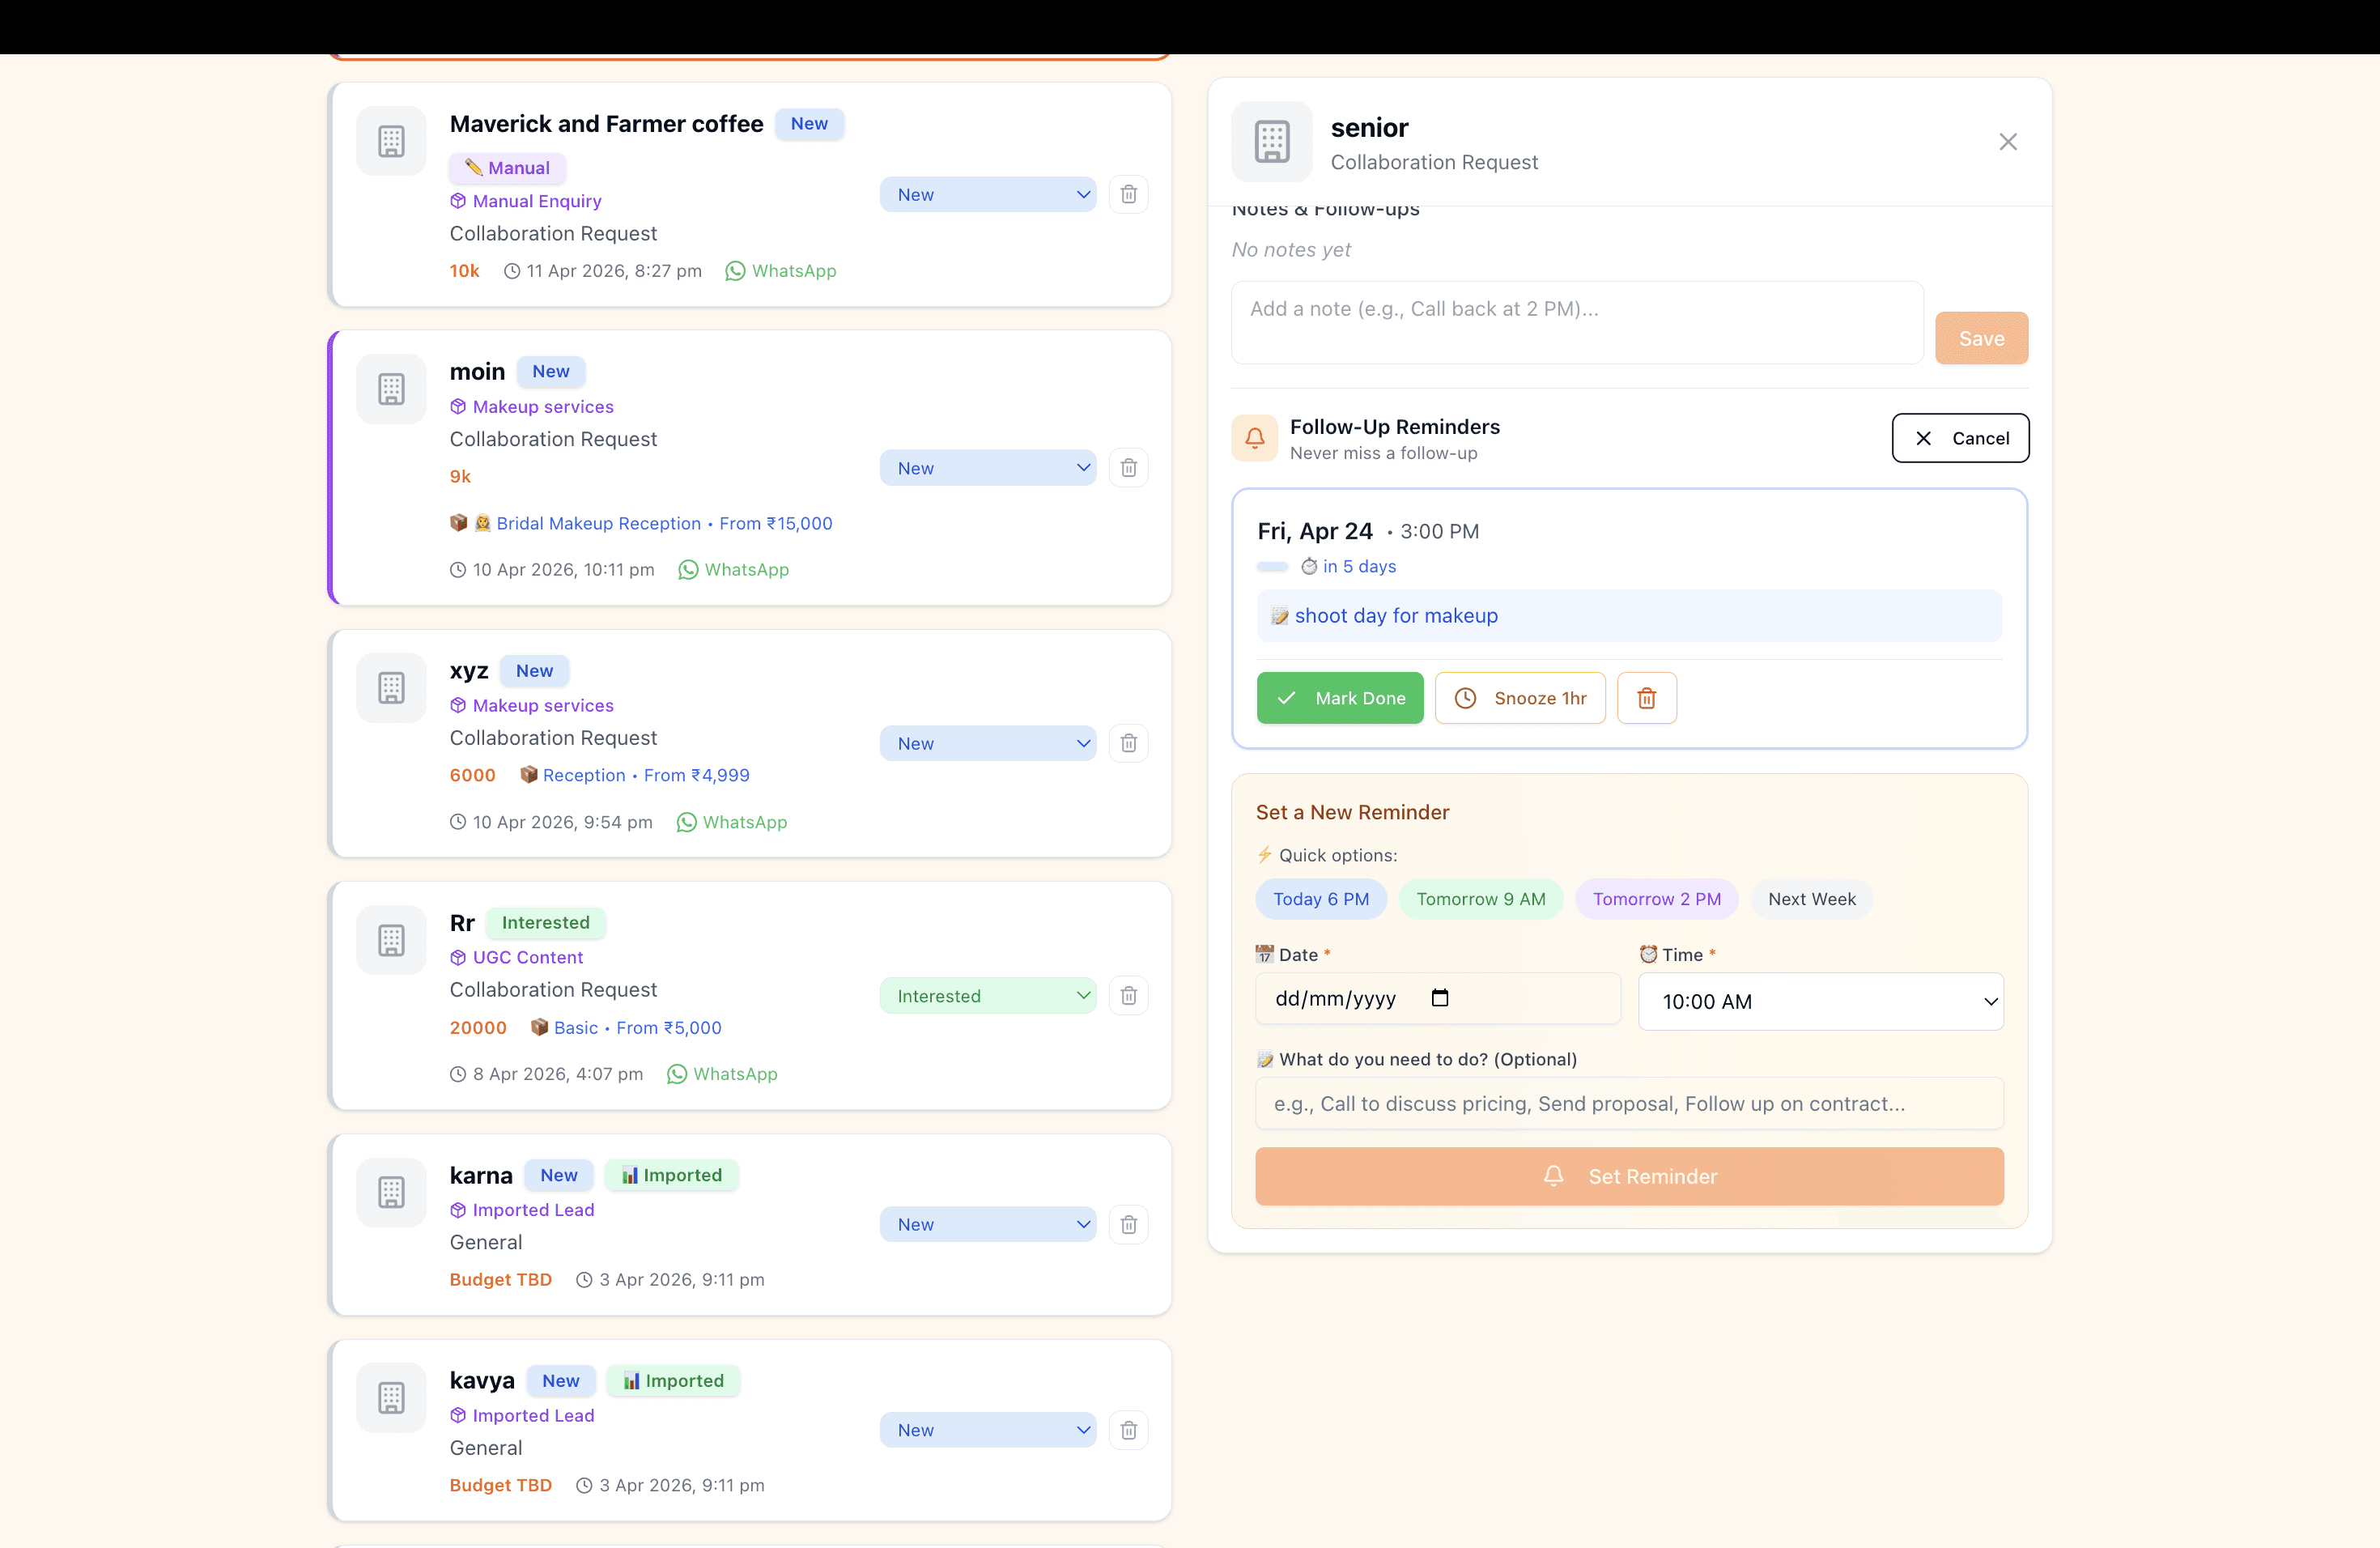Open date picker calendar icon
The image size is (2380, 1548).
coord(1439,998)
